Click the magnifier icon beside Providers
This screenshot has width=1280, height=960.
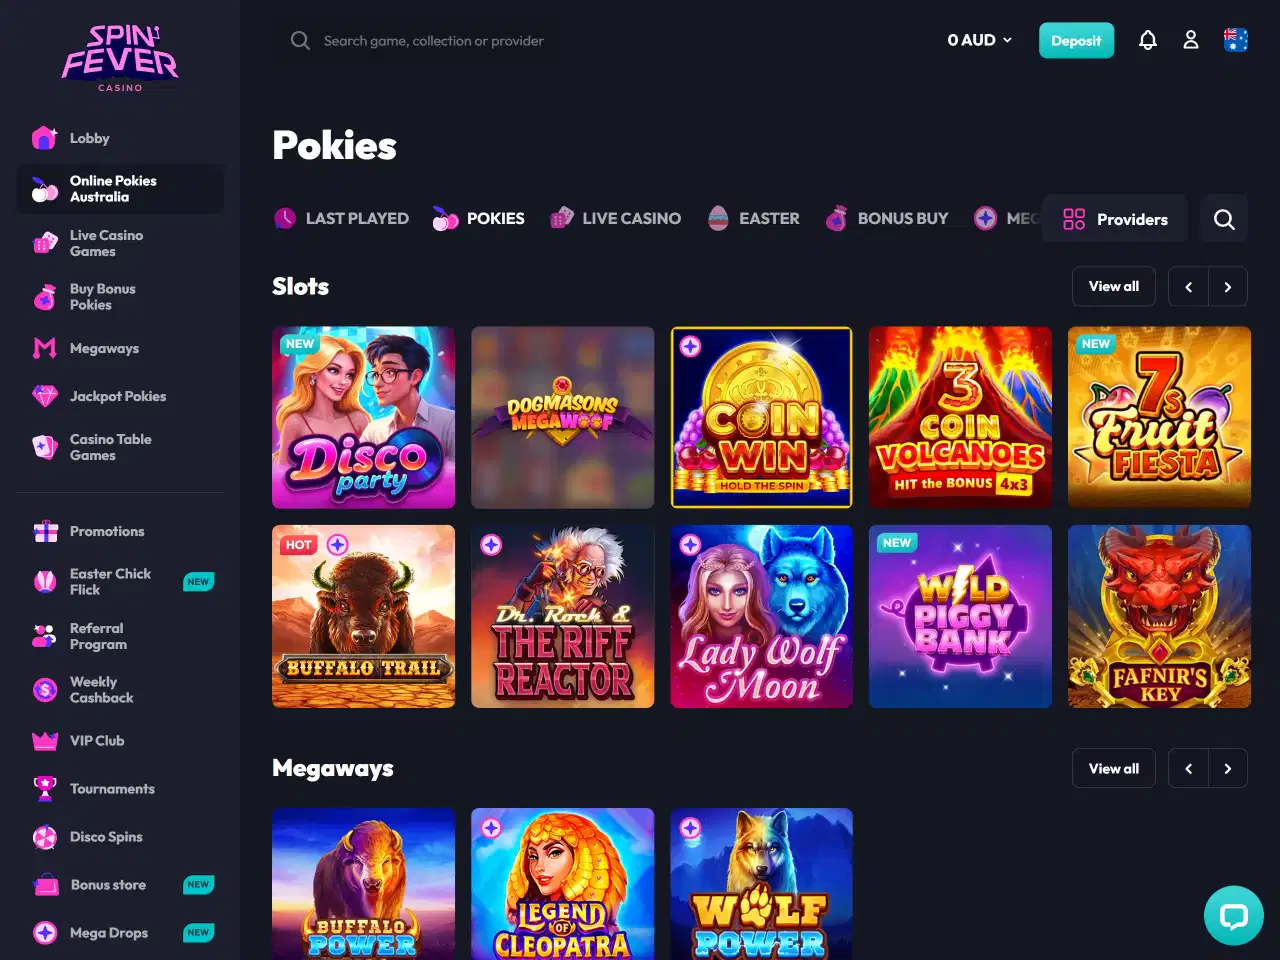[x=1224, y=219]
